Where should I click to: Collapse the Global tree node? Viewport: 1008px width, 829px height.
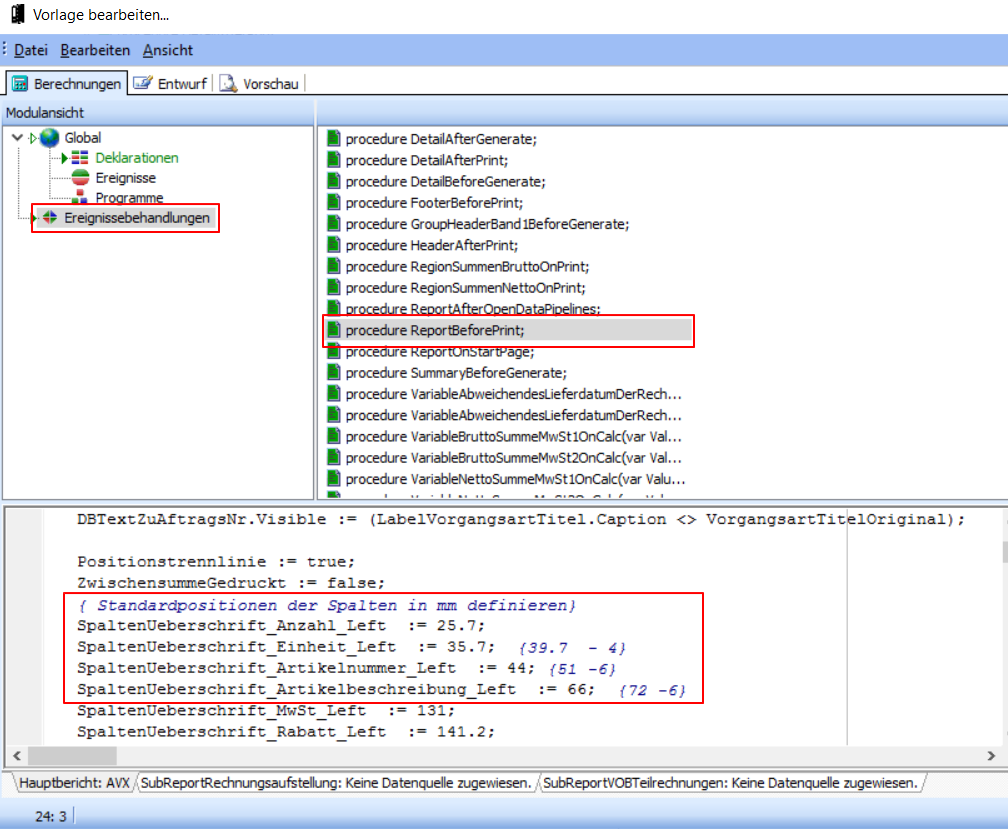17,138
